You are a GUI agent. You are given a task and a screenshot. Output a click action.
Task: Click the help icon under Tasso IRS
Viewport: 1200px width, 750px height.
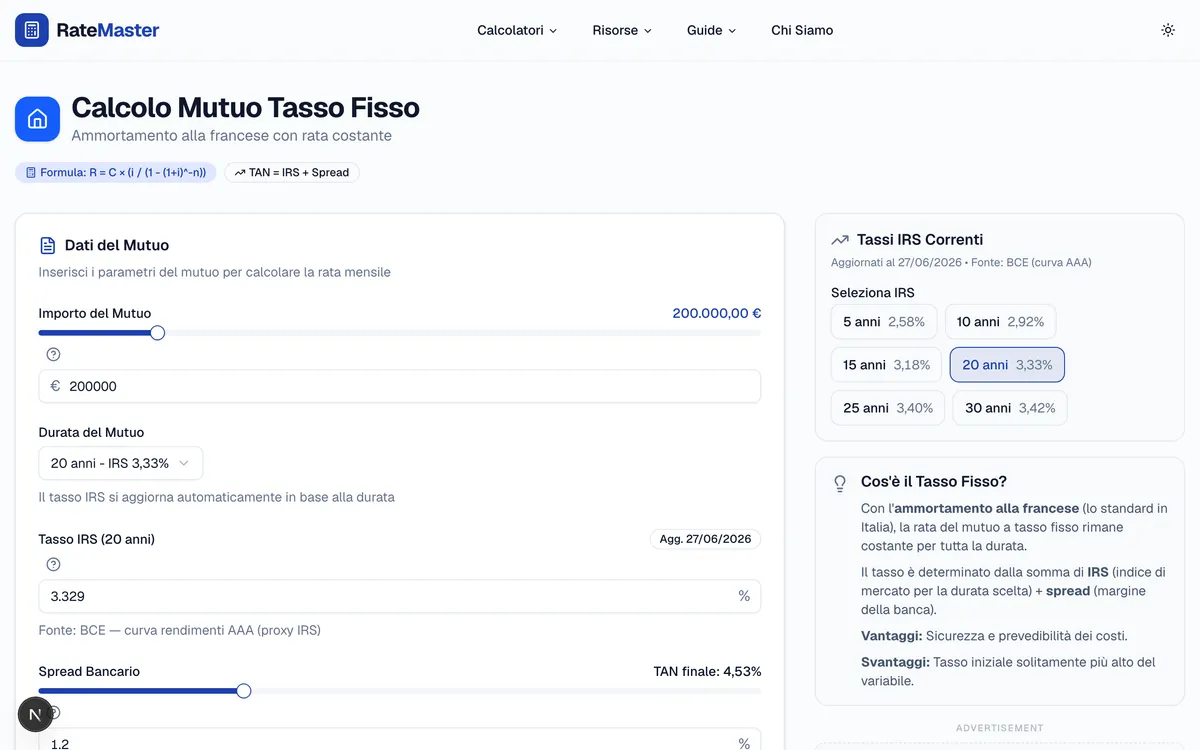(x=54, y=564)
